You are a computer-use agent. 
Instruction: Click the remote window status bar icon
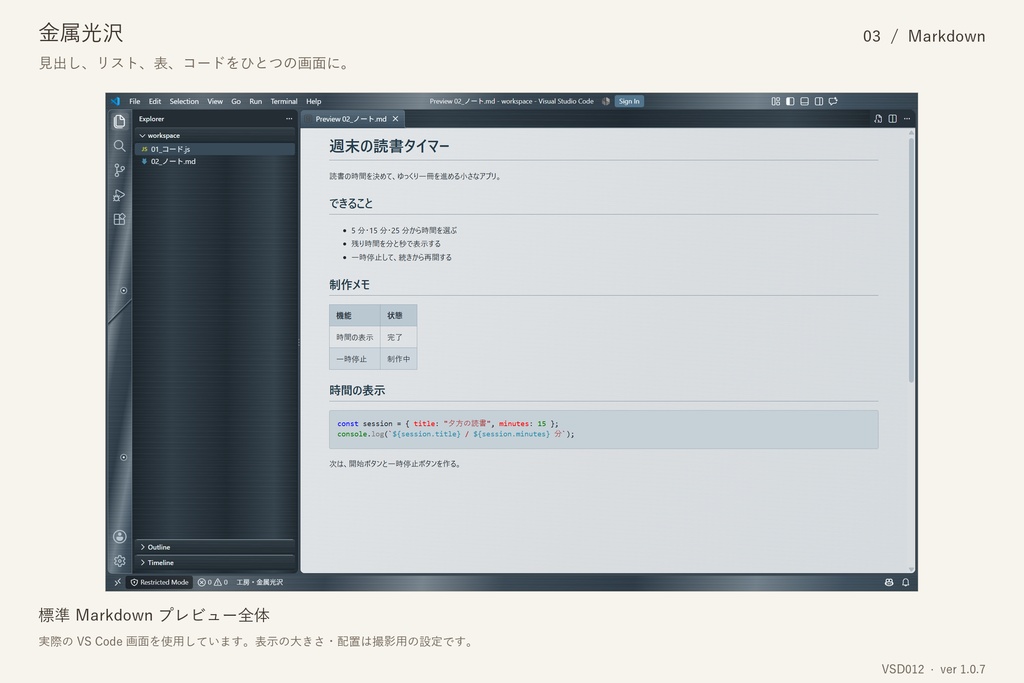(x=118, y=582)
